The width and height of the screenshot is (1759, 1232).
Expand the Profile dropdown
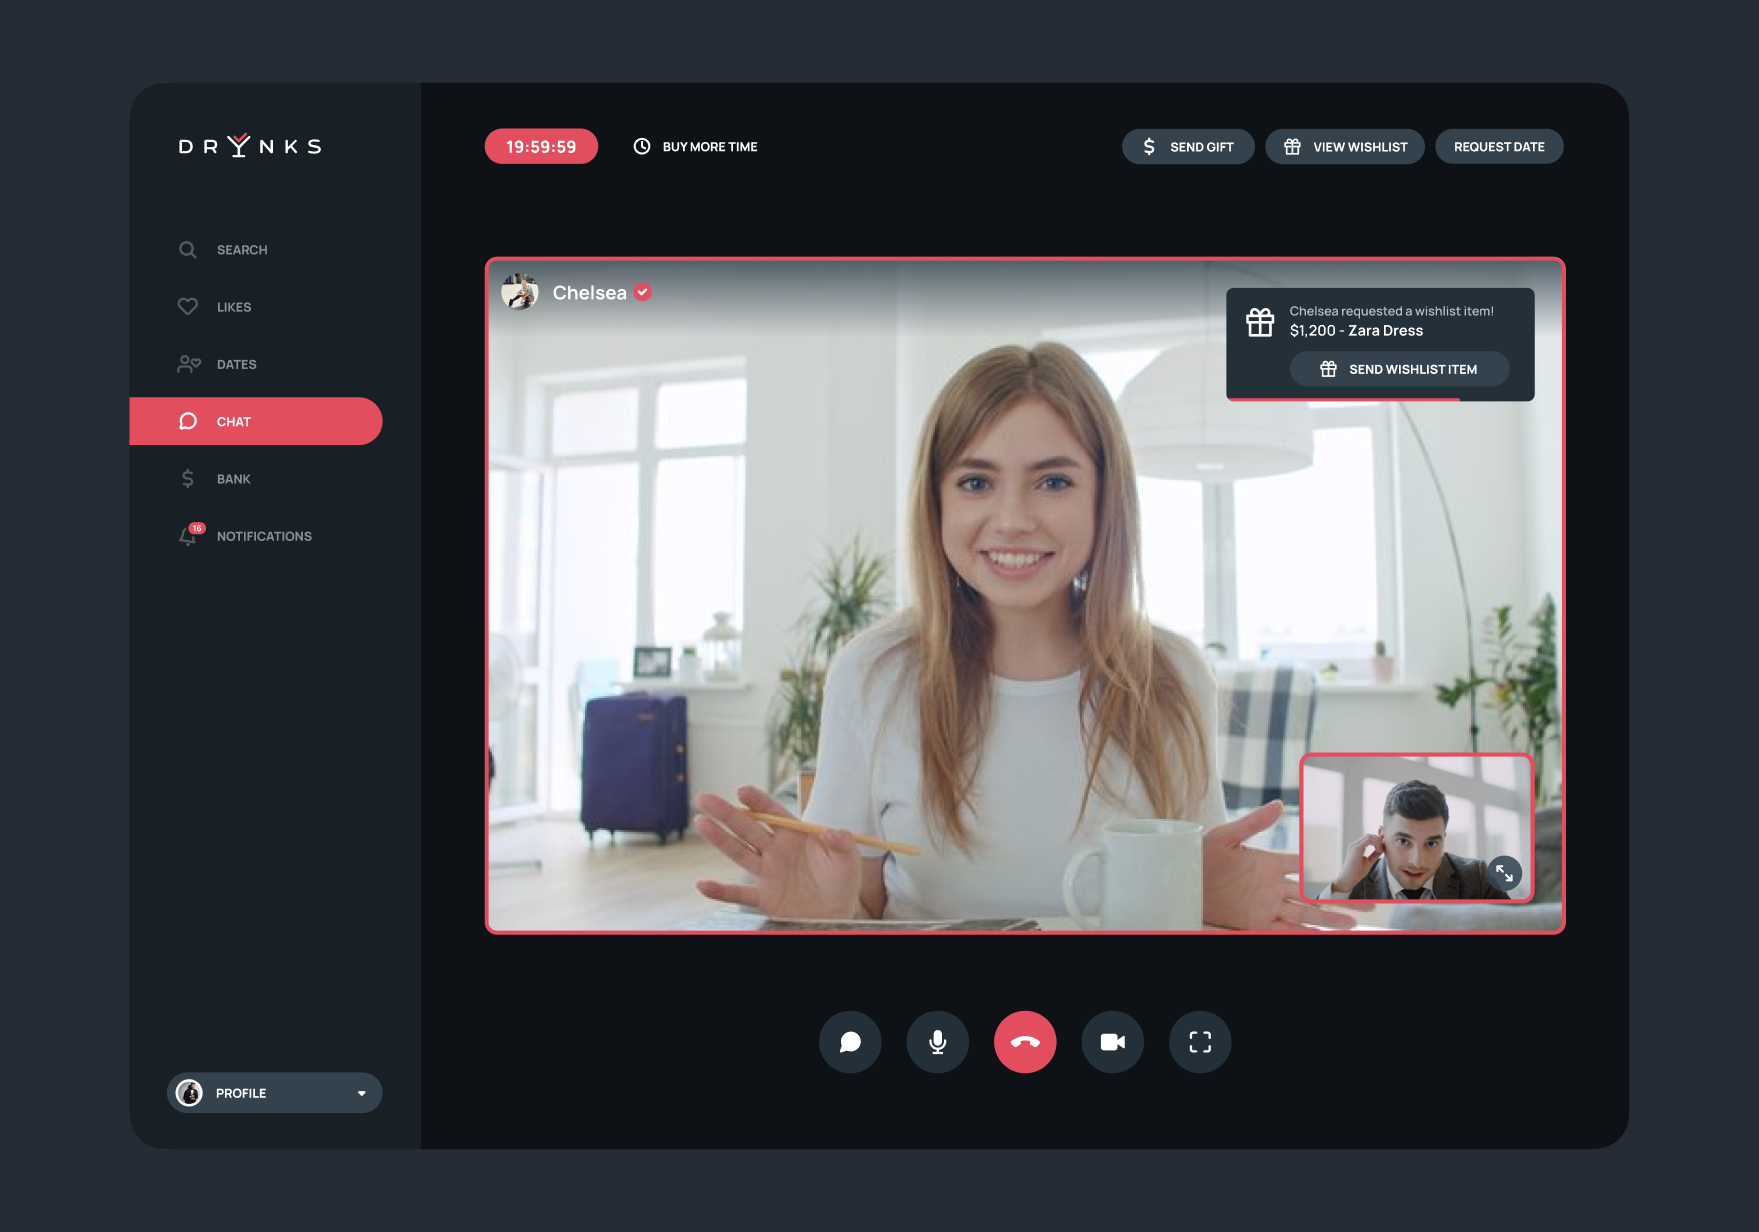click(x=275, y=1093)
